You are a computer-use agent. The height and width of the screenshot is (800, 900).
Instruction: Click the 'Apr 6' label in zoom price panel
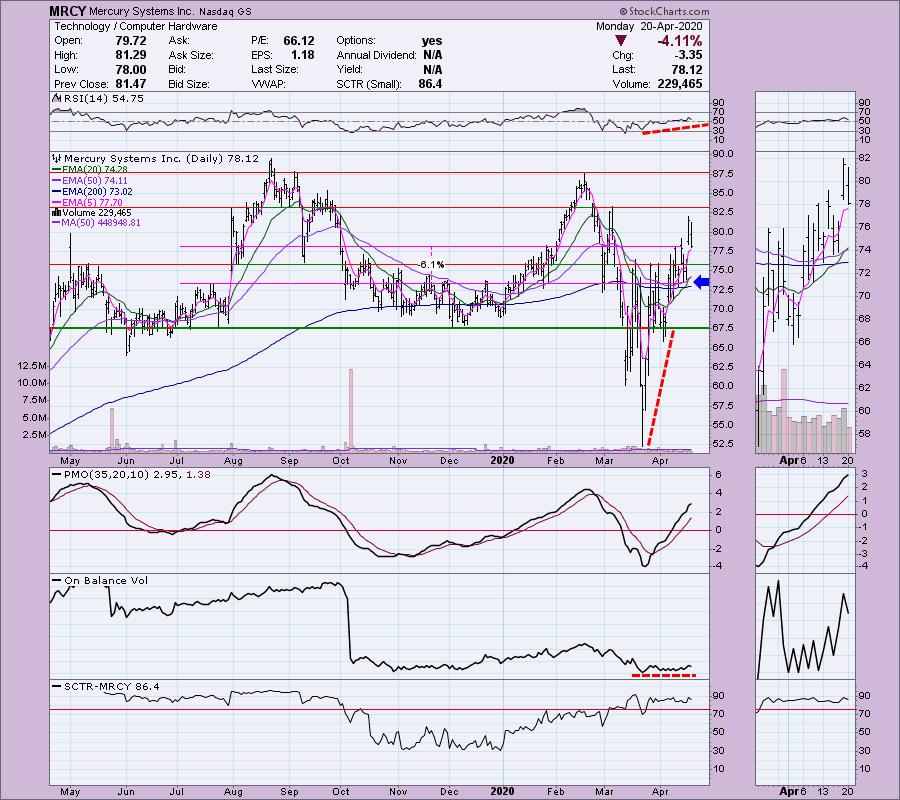click(793, 460)
